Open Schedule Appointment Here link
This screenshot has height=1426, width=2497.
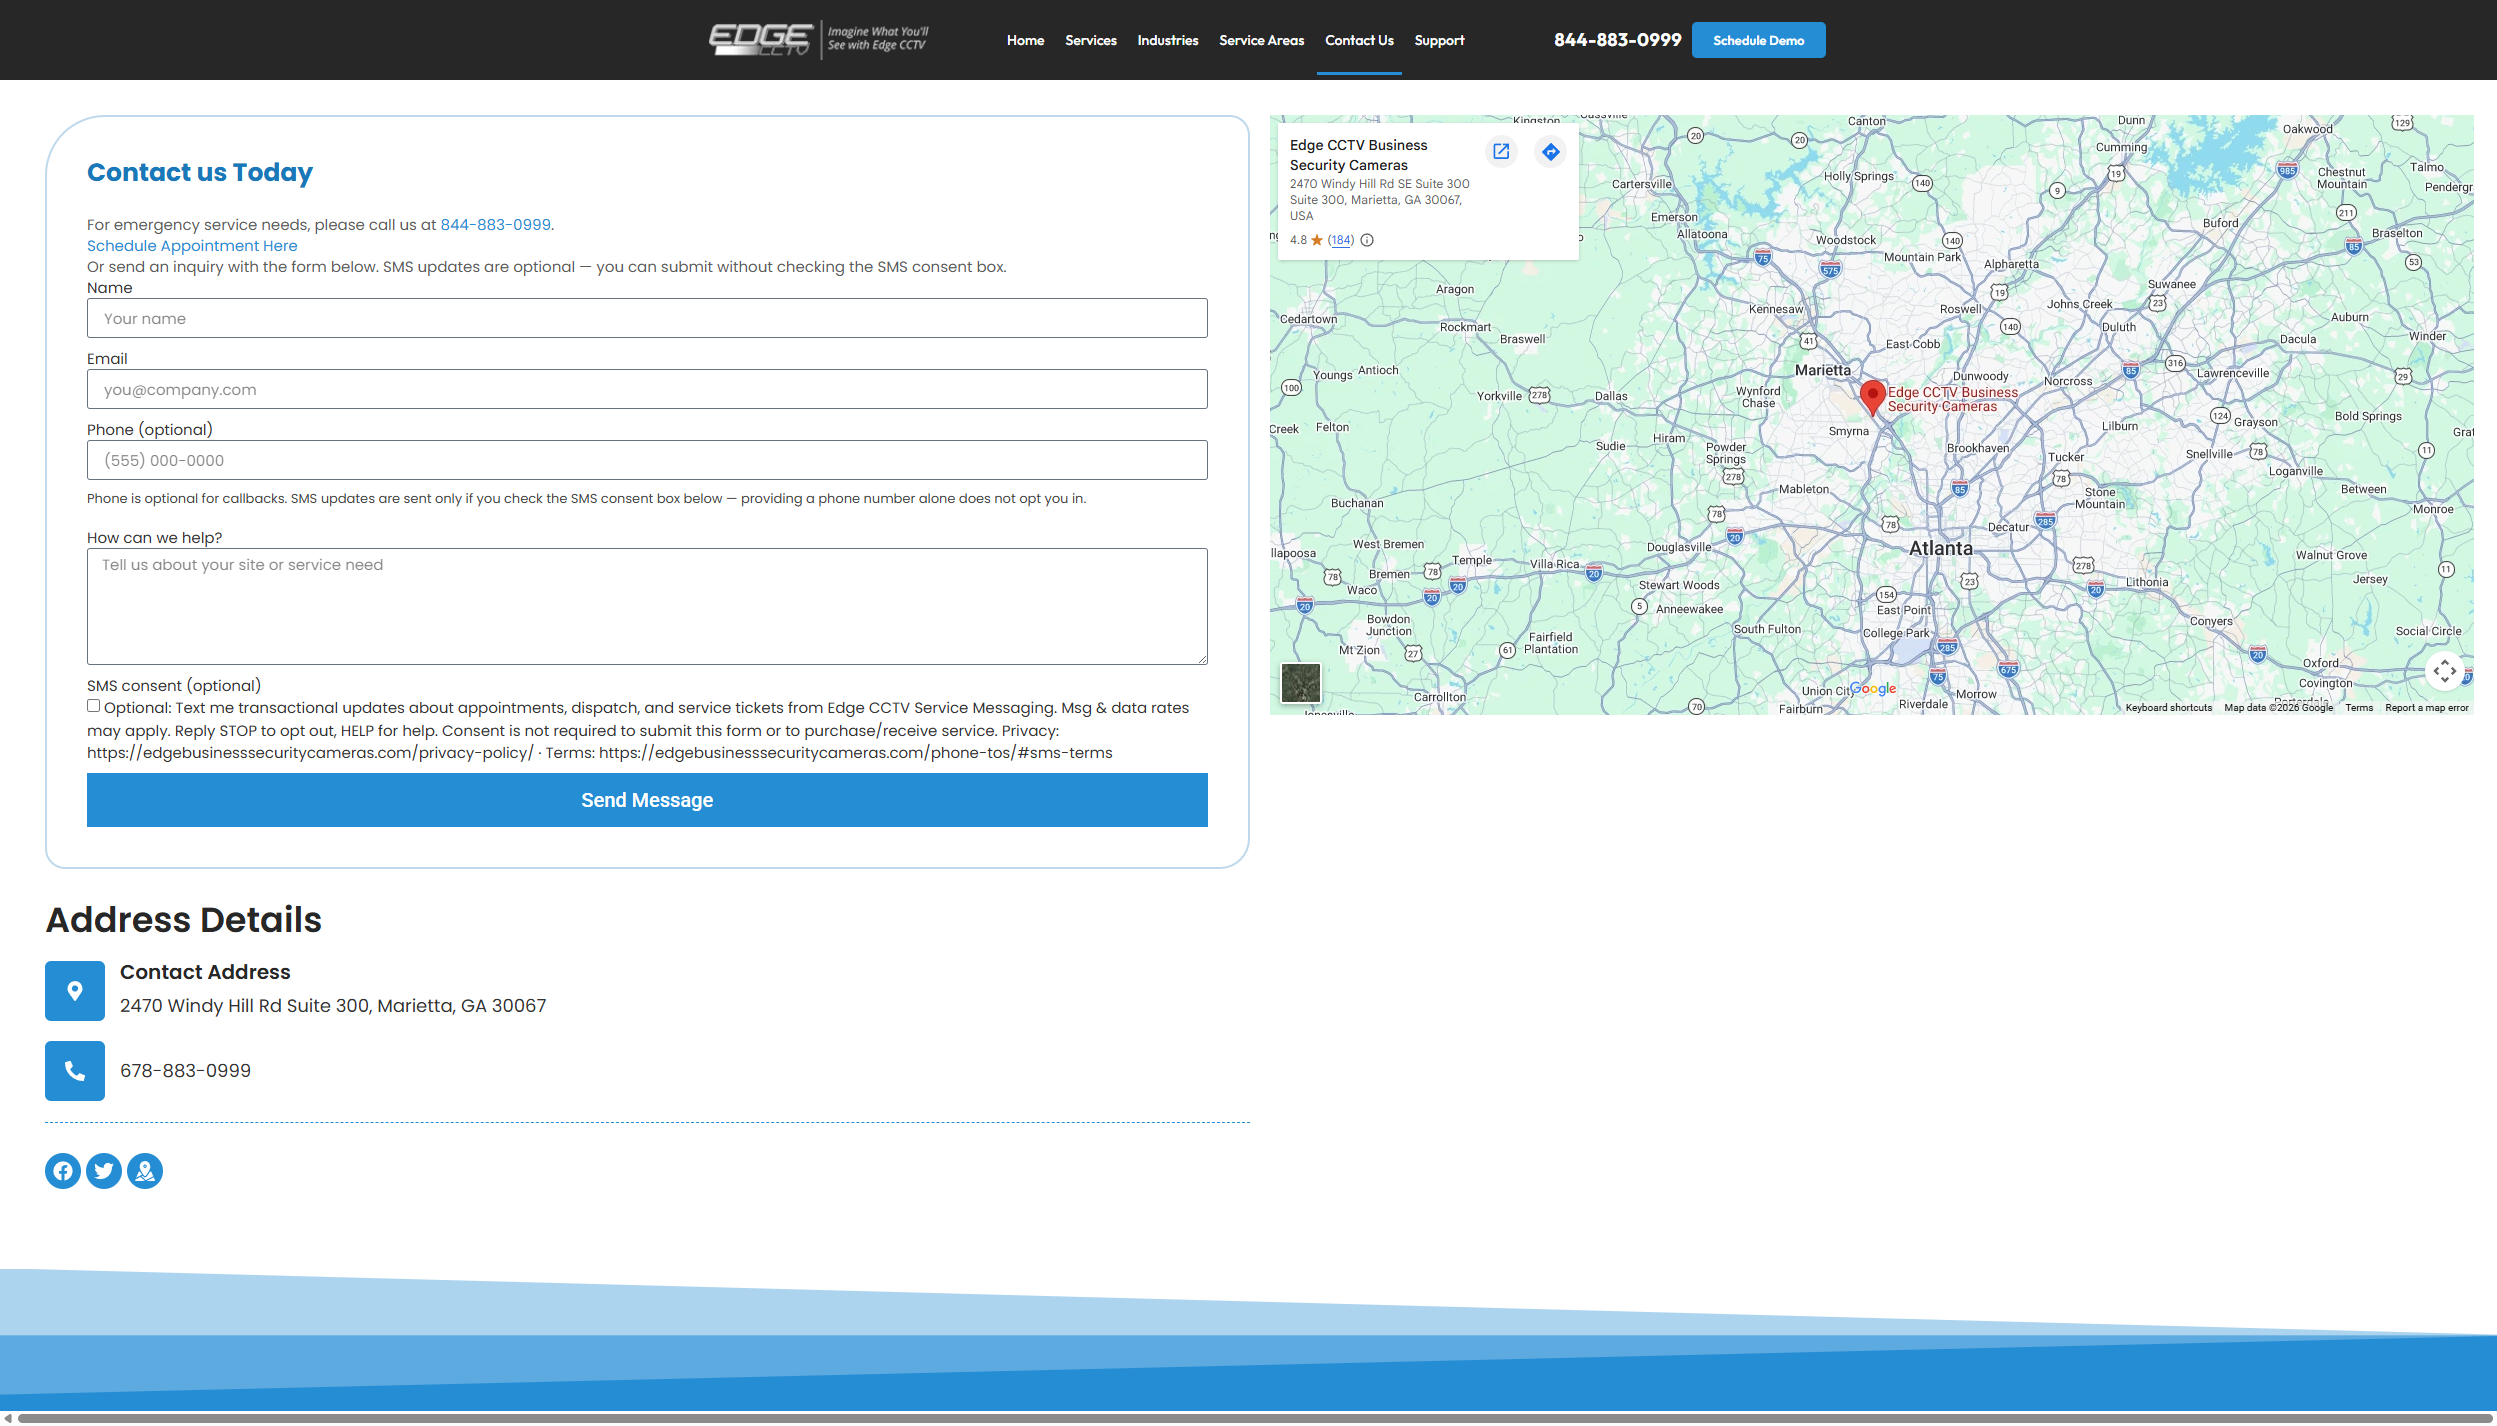[192, 246]
